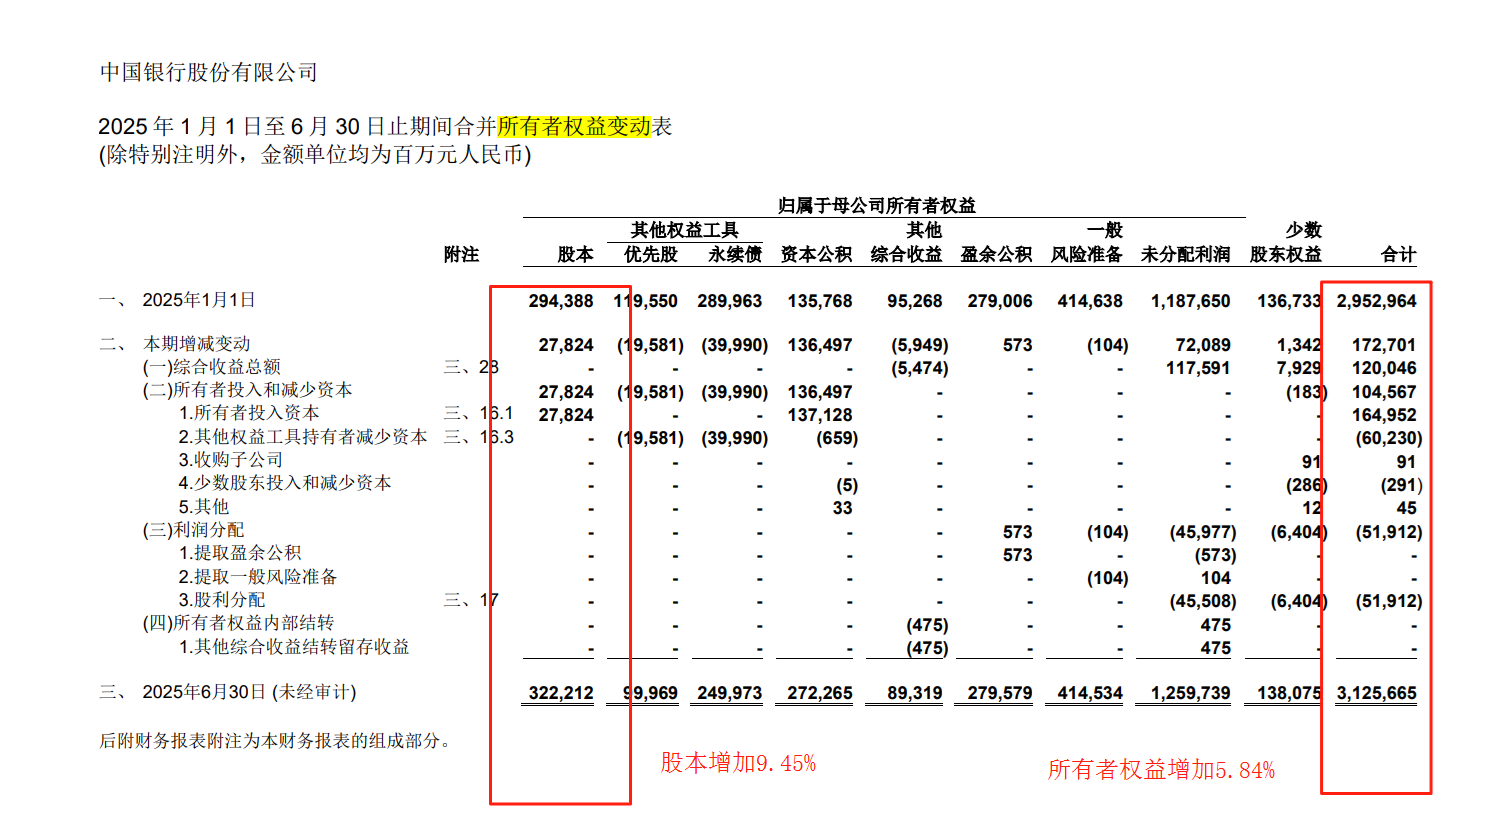Select the highlighted title words 所有者权益变动

[574, 126]
